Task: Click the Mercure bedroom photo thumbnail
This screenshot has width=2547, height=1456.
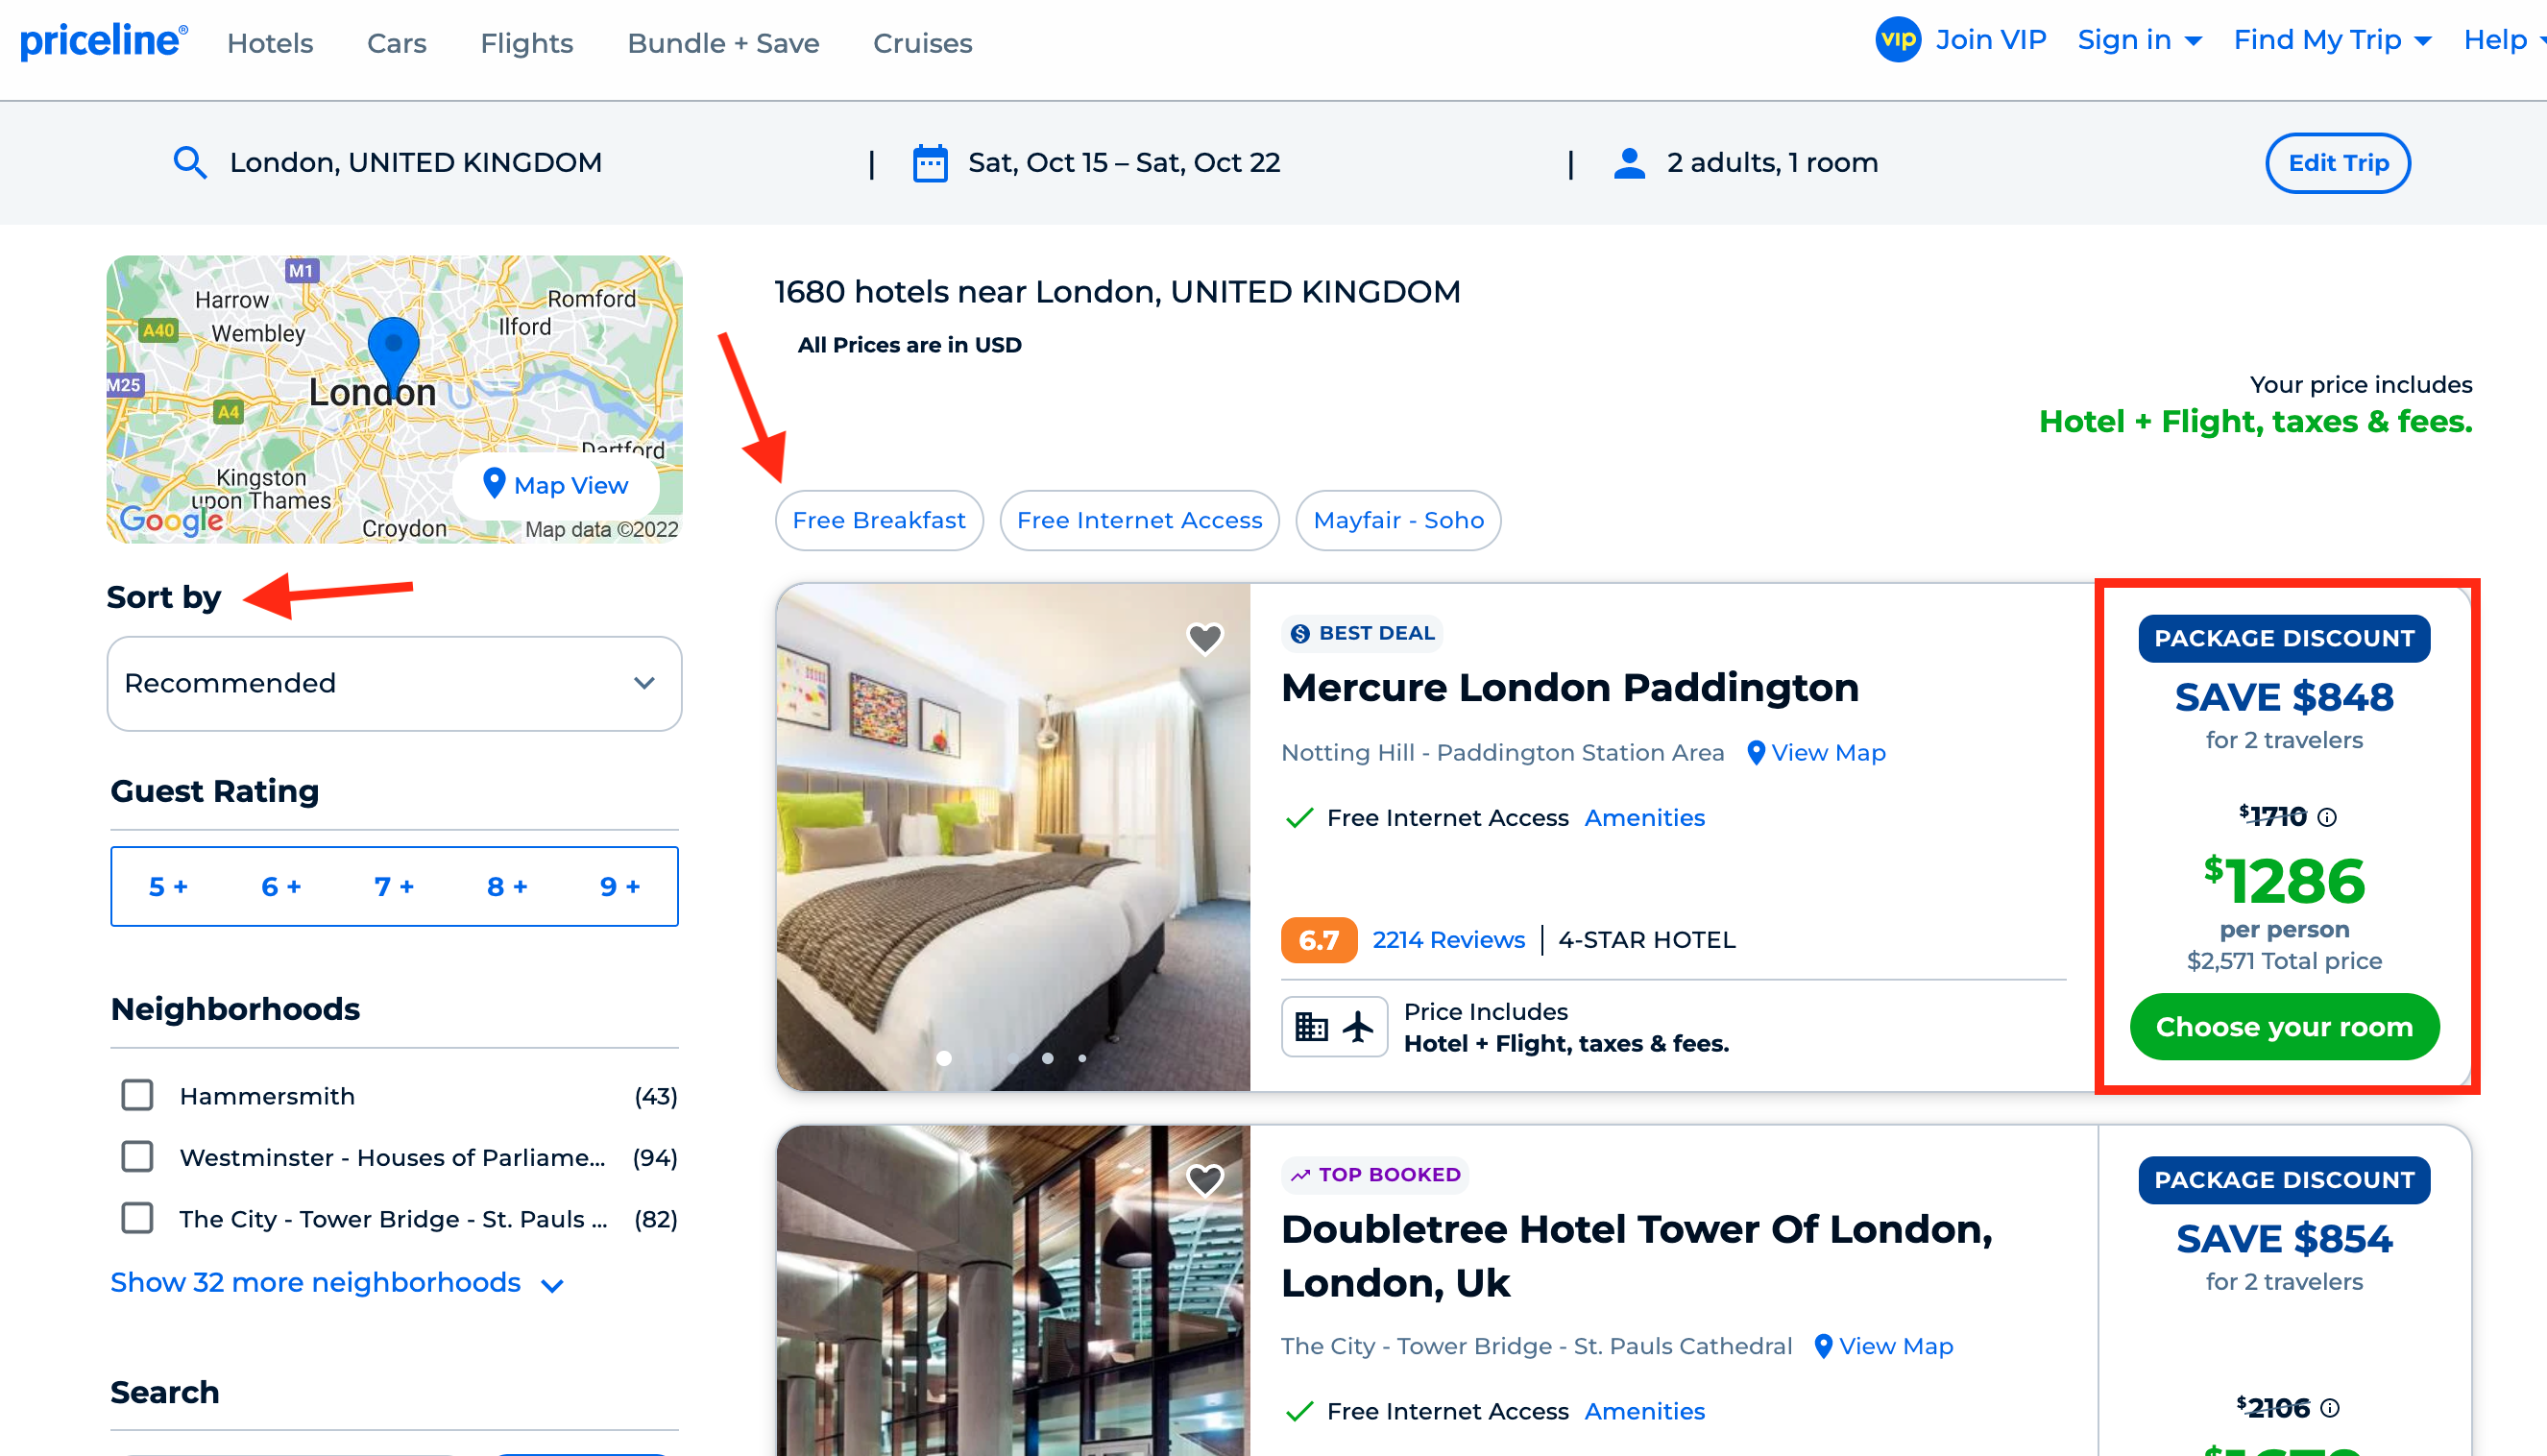Action: pos(1013,837)
